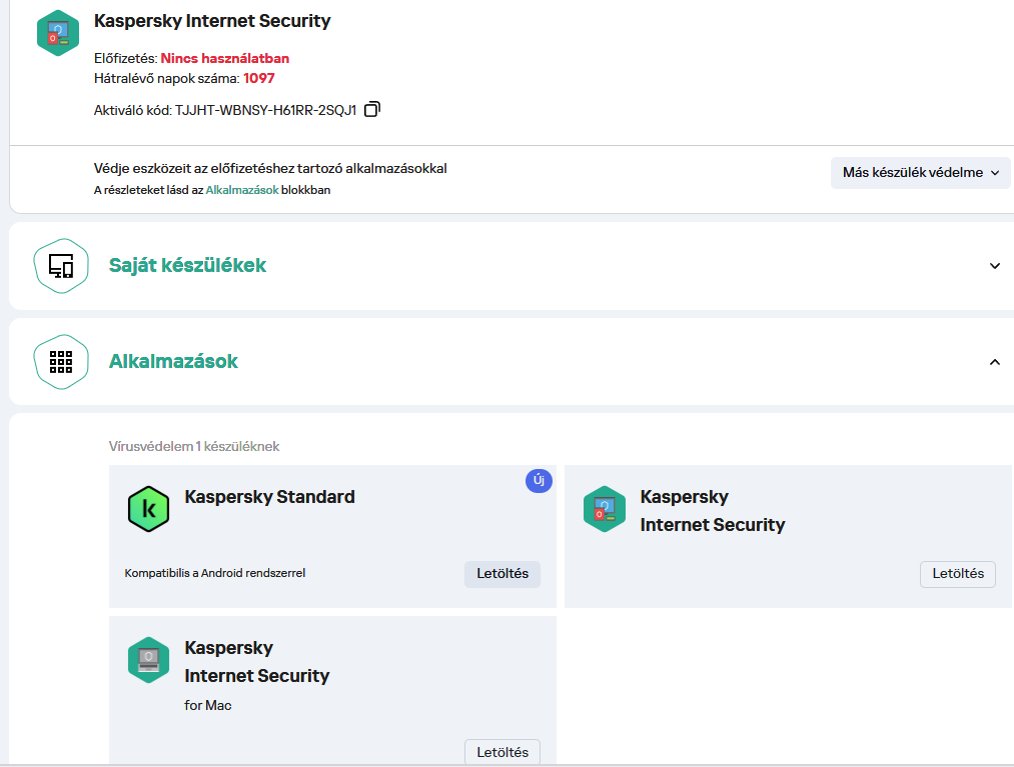
Task: Click the Védje eszközeit az előfizetéshez text
Action: pyautogui.click(x=270, y=169)
